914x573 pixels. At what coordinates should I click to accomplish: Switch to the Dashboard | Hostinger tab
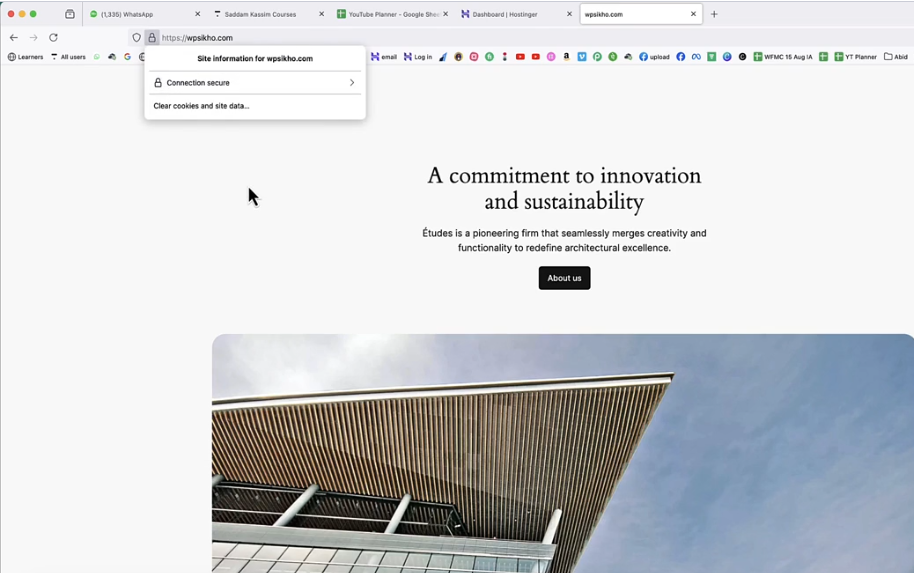coord(510,14)
